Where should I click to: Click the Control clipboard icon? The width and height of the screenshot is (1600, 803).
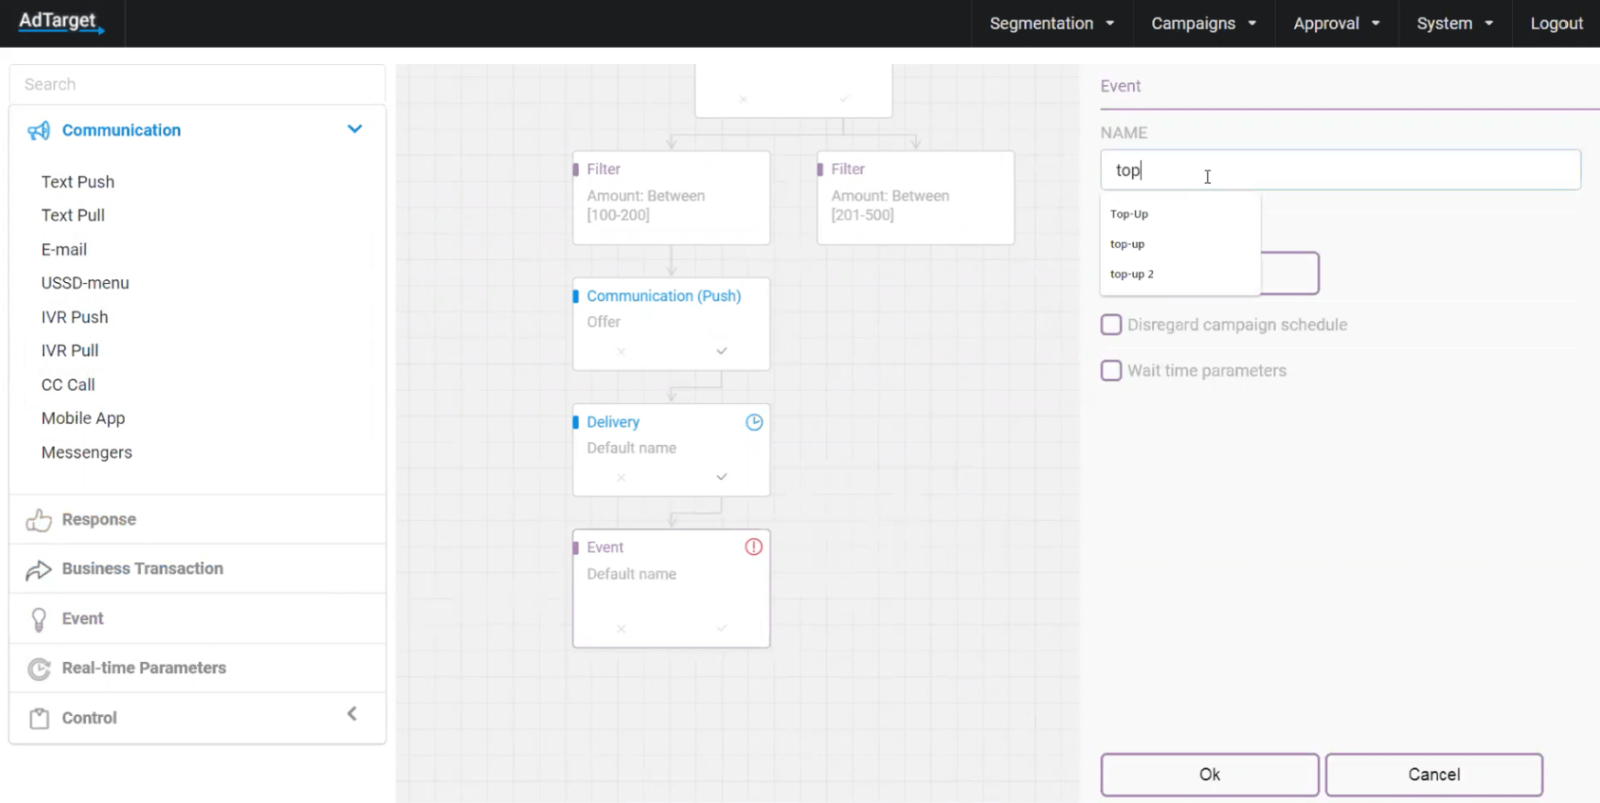(39, 718)
